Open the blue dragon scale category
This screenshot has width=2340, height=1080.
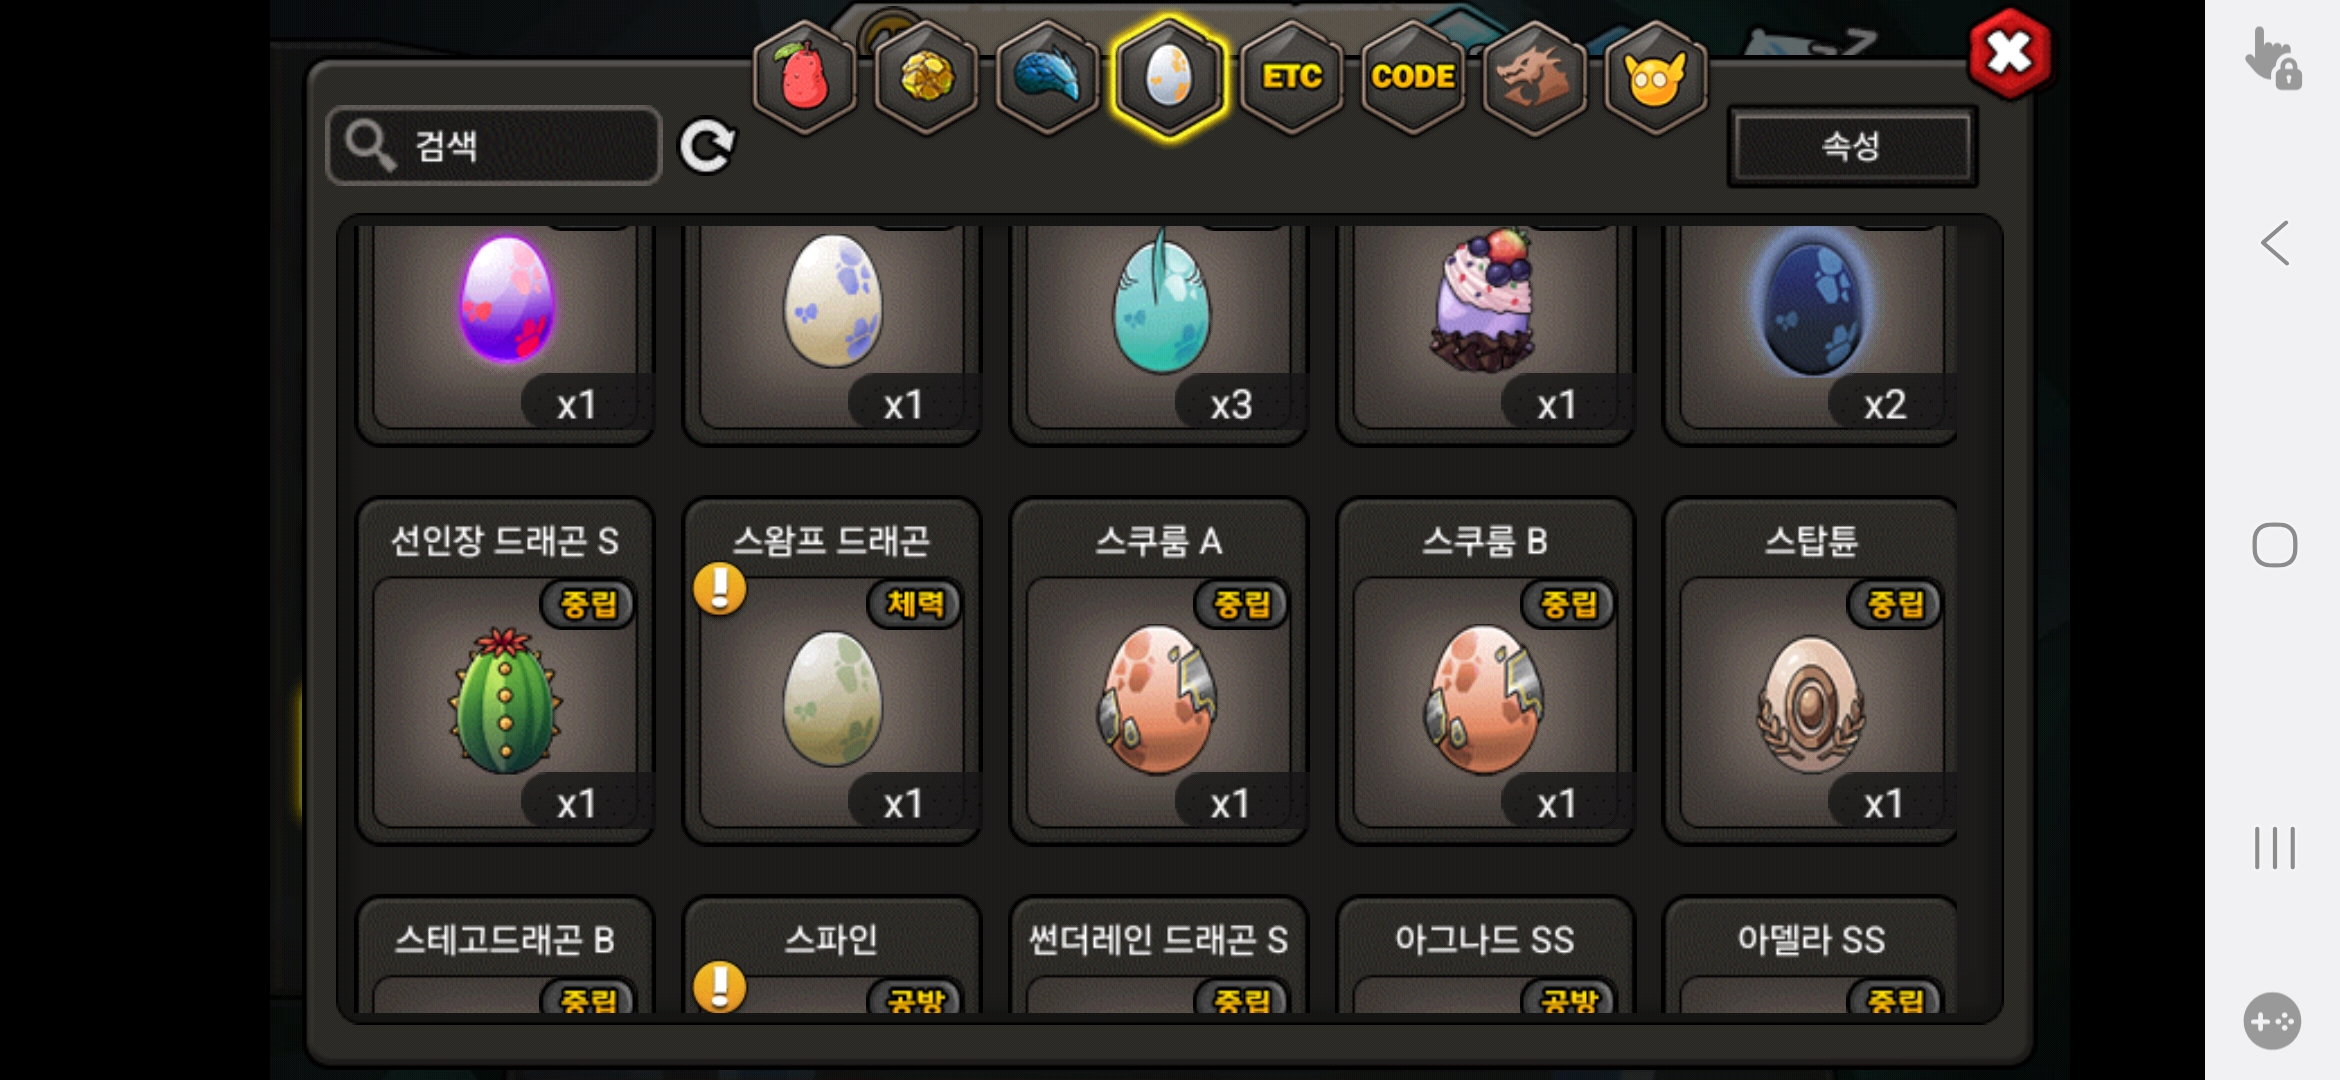(x=1048, y=77)
